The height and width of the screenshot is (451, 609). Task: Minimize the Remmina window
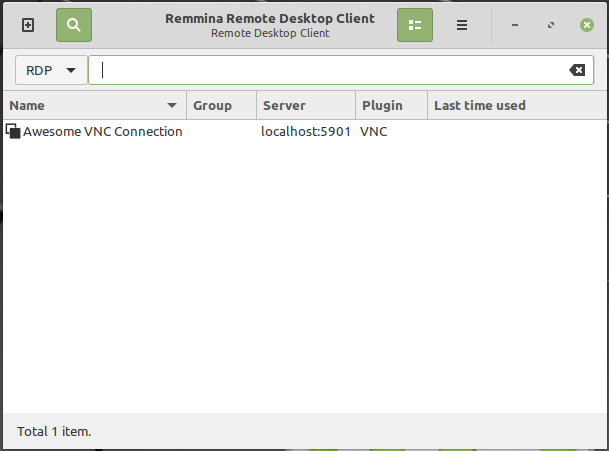pyautogui.click(x=515, y=25)
